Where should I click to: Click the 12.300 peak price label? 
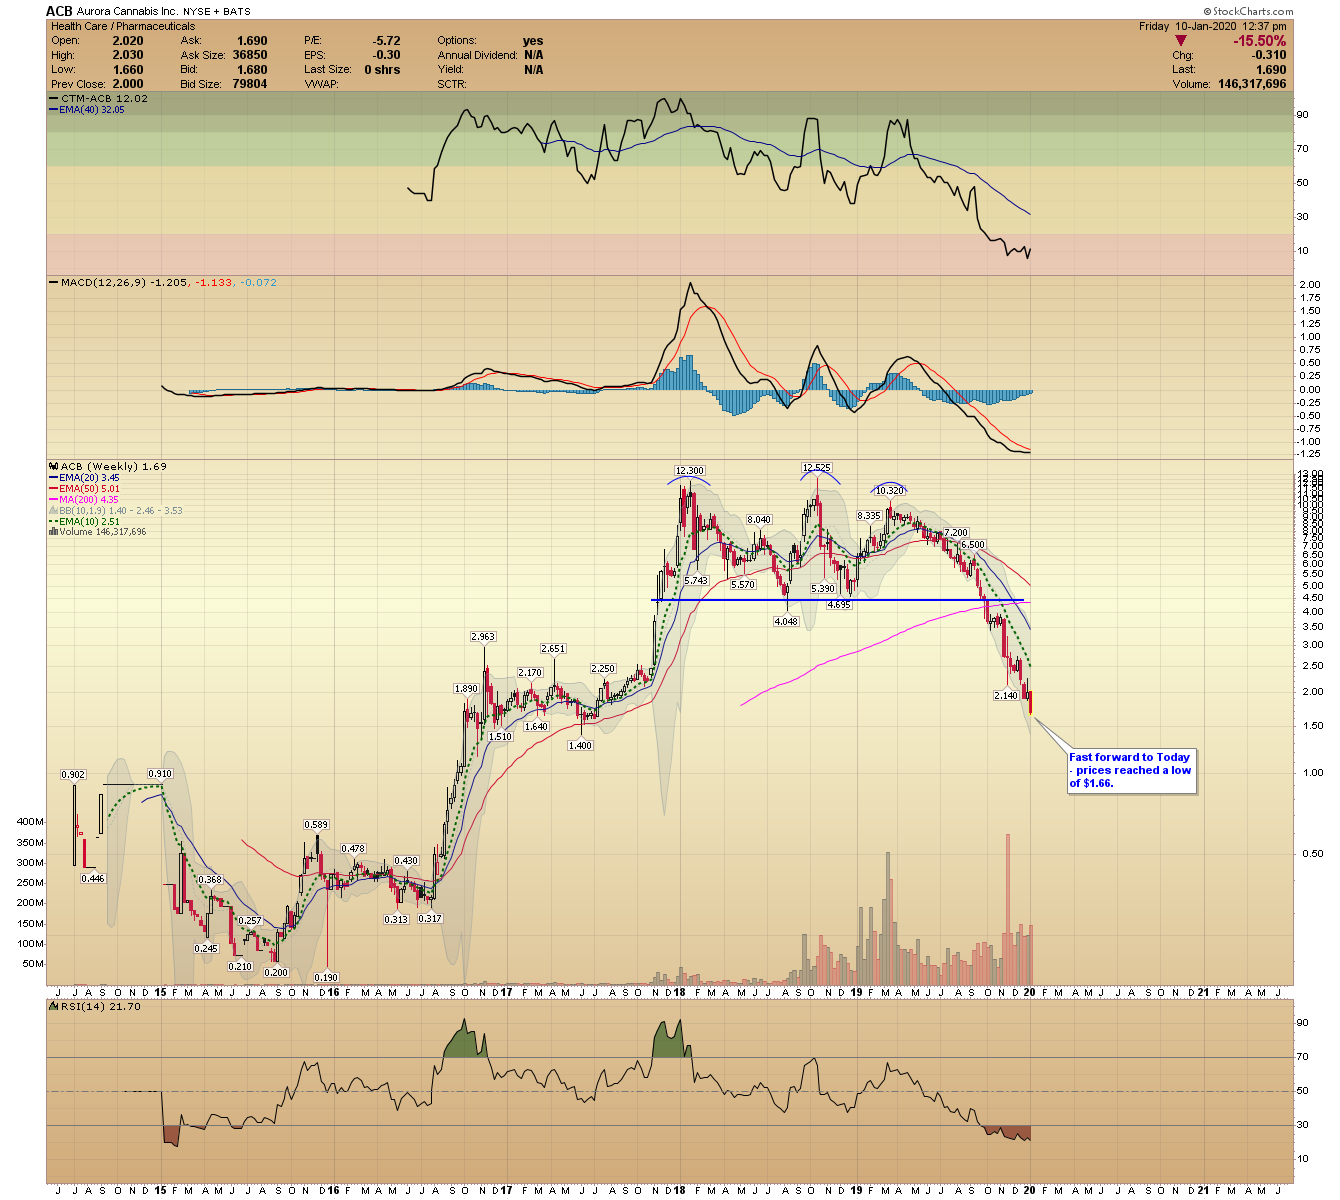tap(689, 470)
